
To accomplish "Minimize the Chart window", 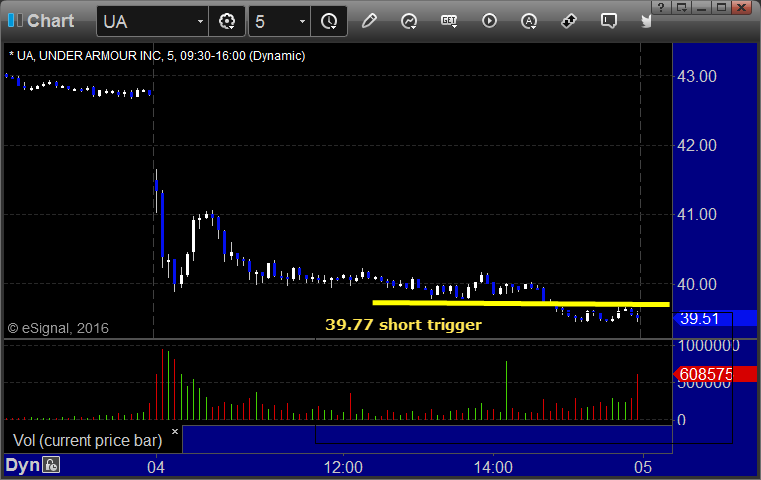I will pos(701,7).
